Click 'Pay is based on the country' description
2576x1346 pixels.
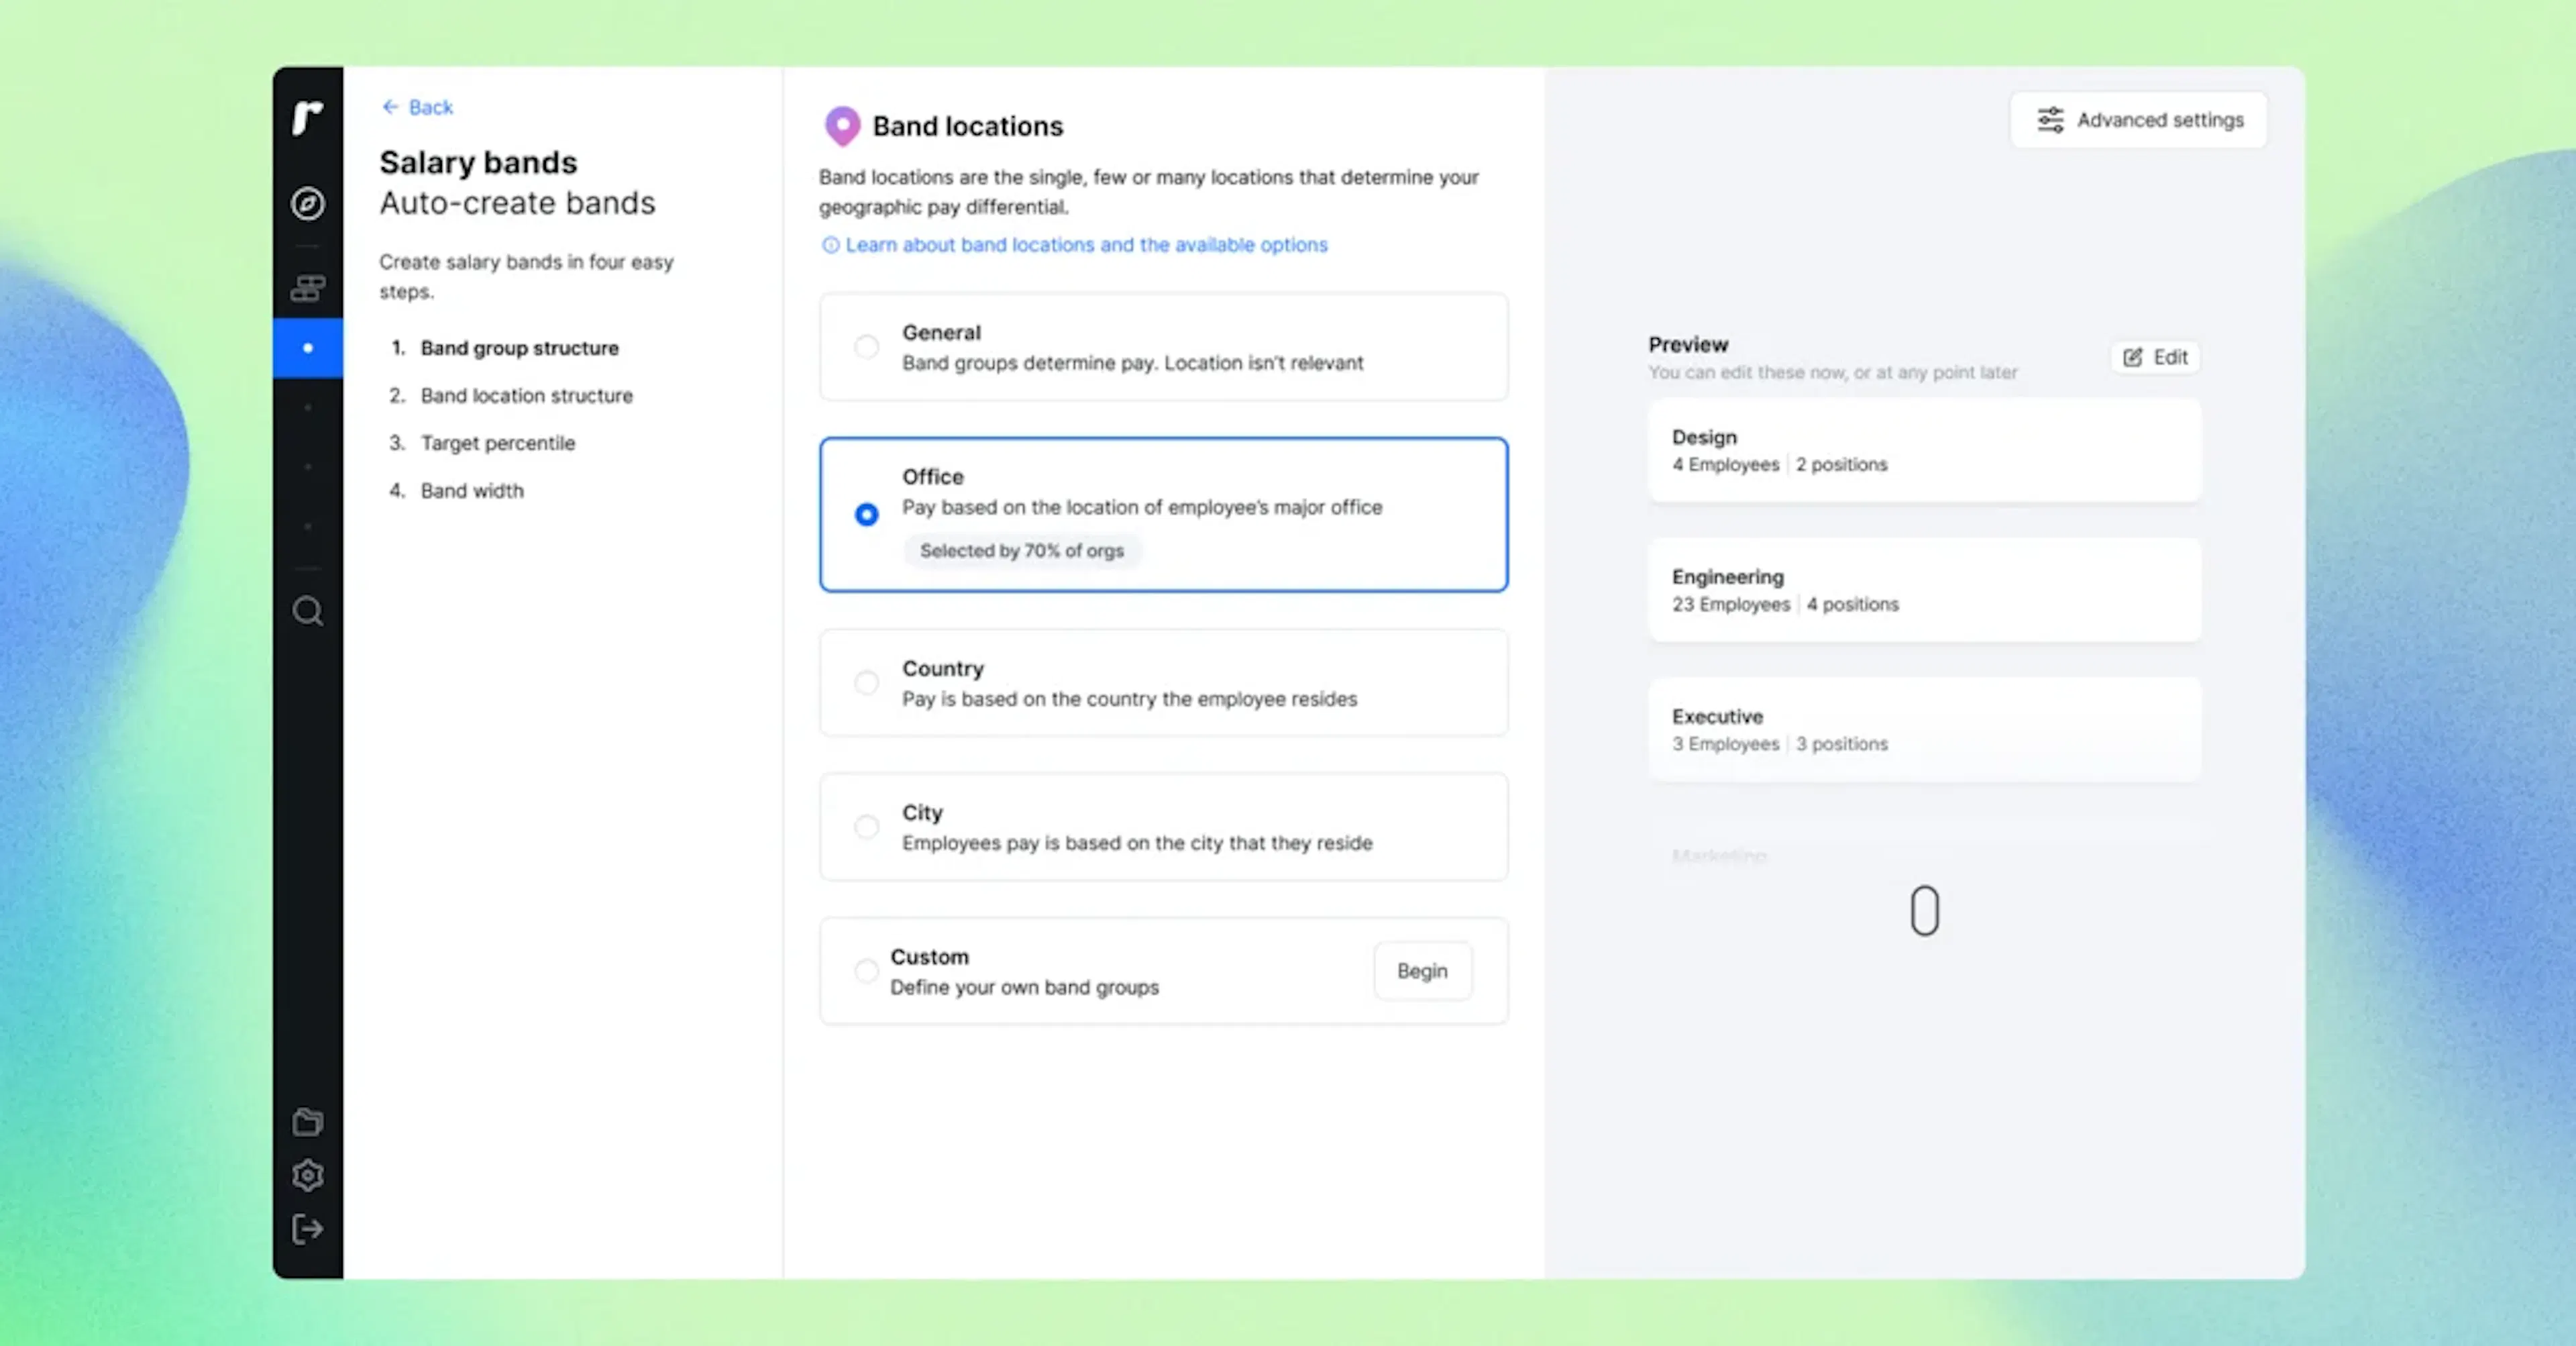pyautogui.click(x=1129, y=699)
